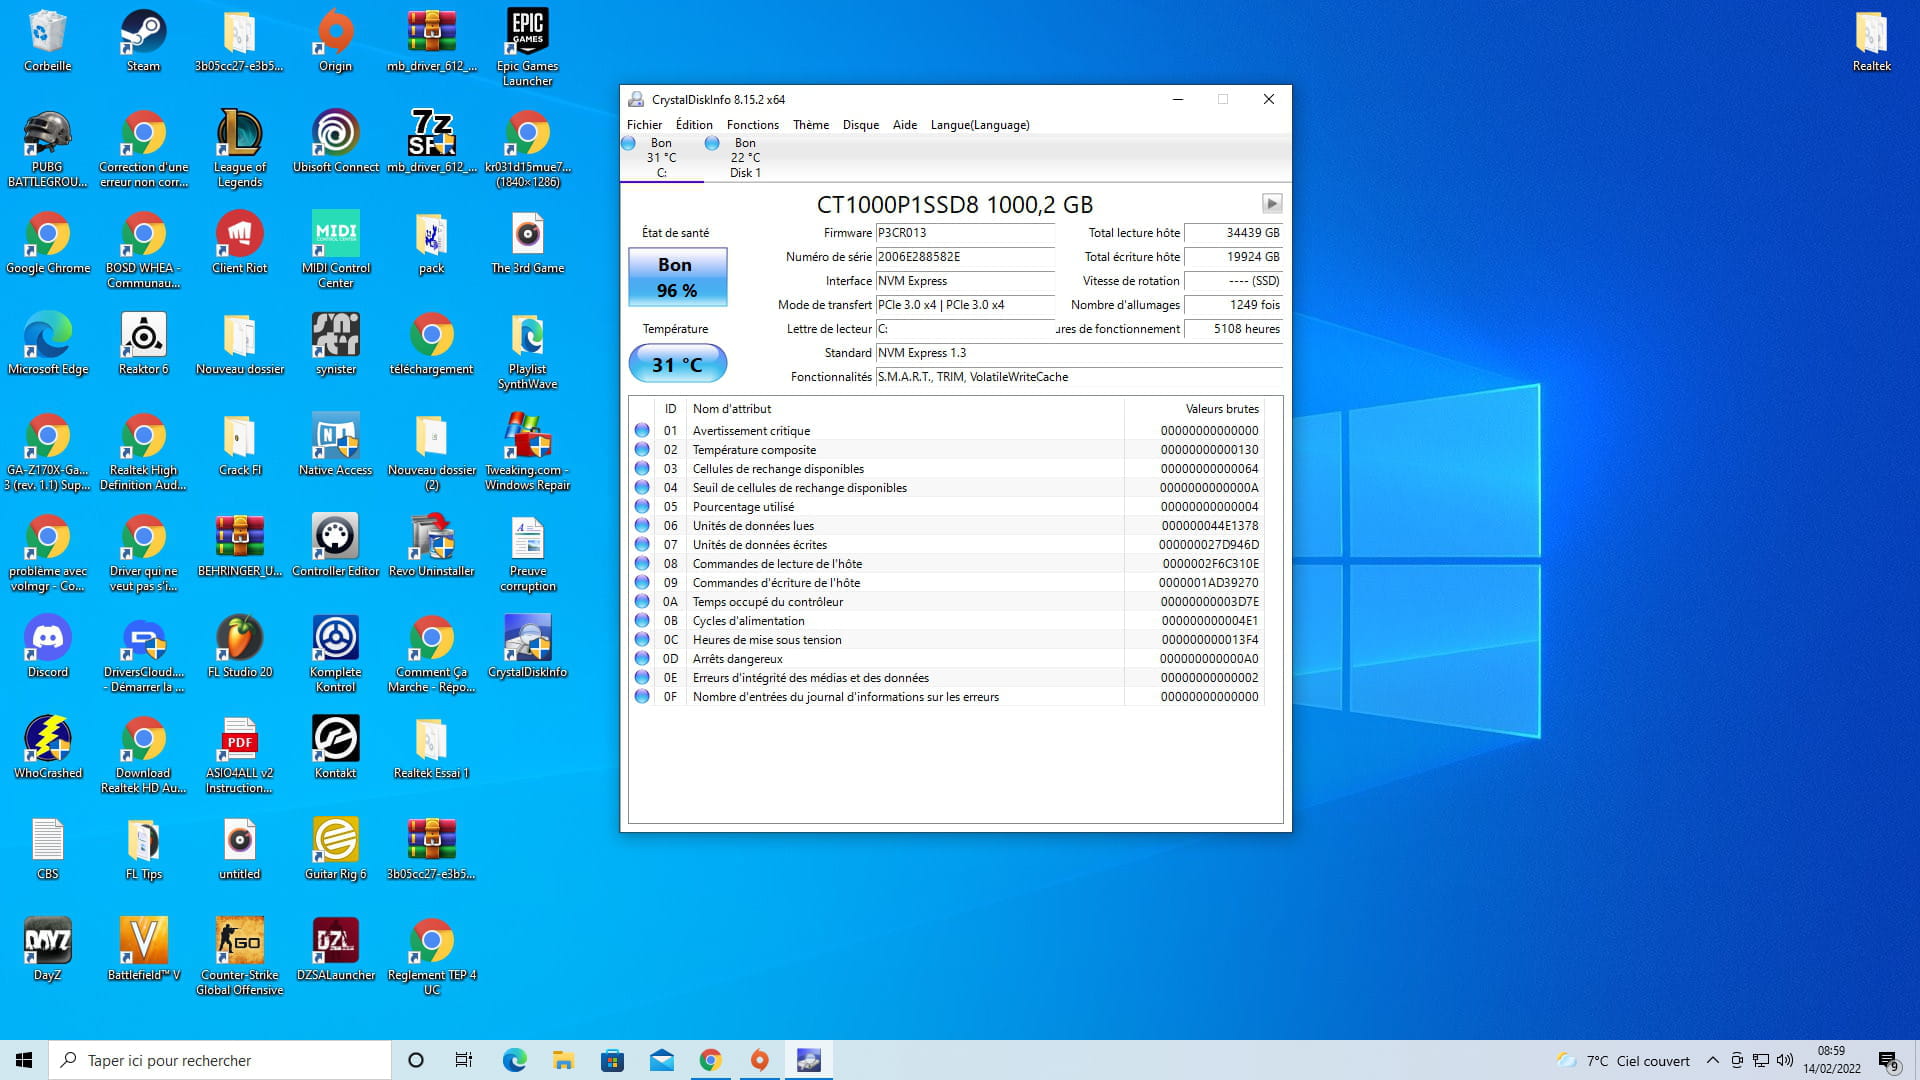The height and width of the screenshot is (1080, 1920).
Task: Open Client Riot desktop icon
Action: [239, 243]
